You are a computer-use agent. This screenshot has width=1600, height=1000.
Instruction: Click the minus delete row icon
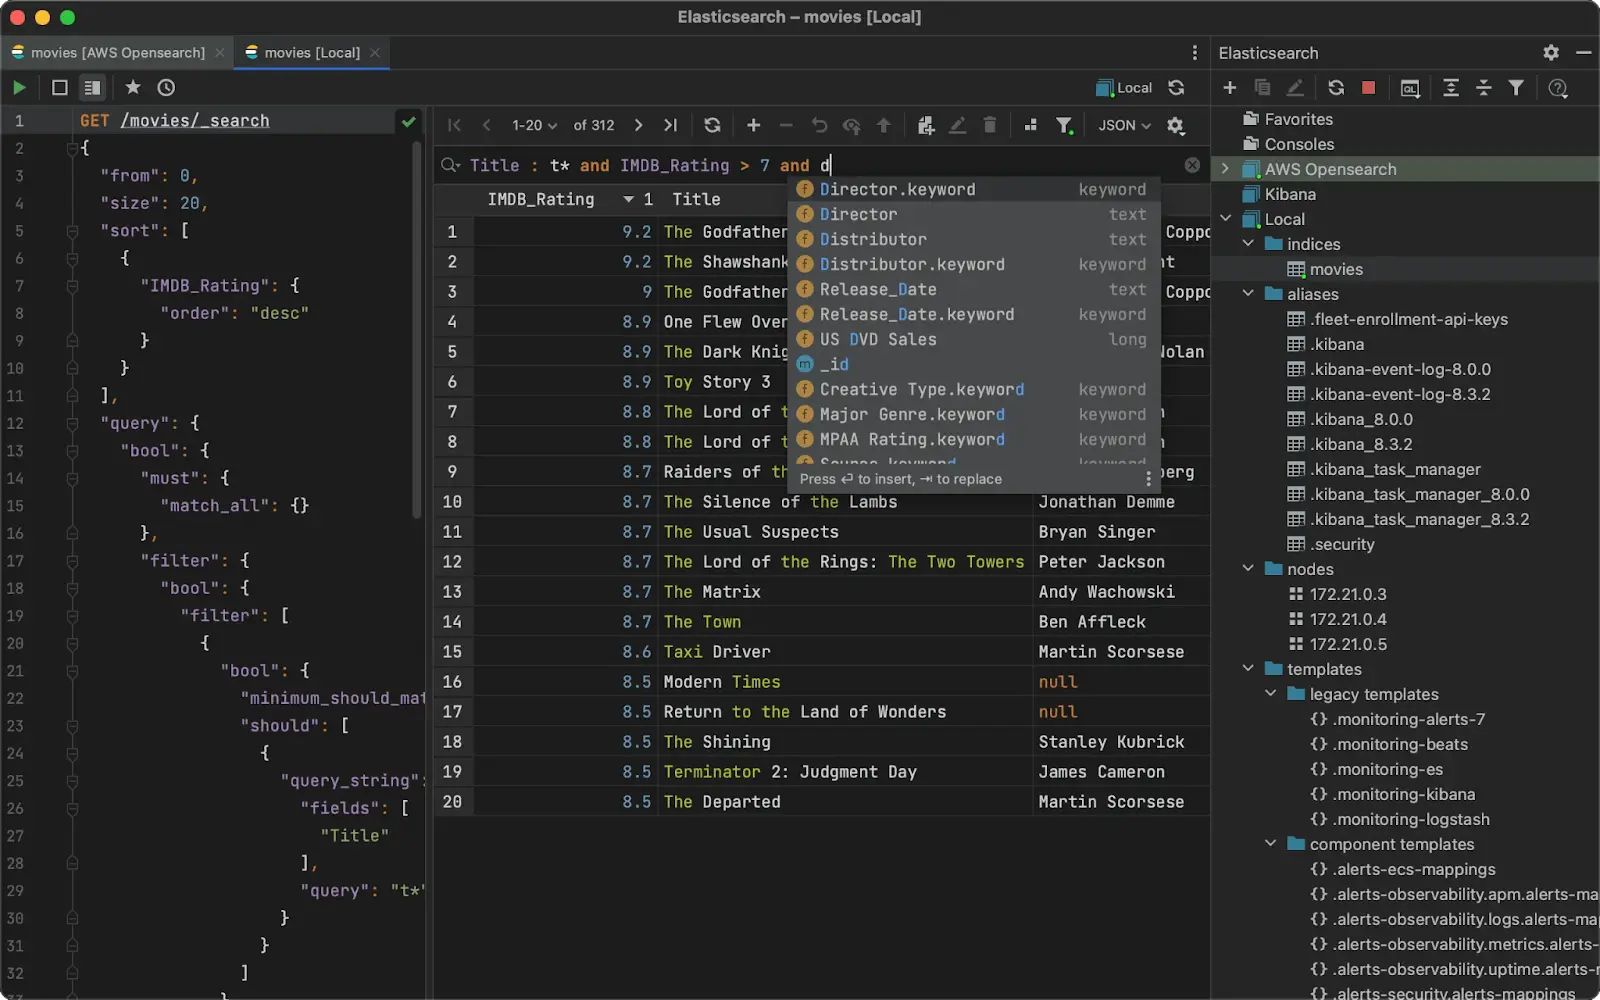(x=786, y=125)
